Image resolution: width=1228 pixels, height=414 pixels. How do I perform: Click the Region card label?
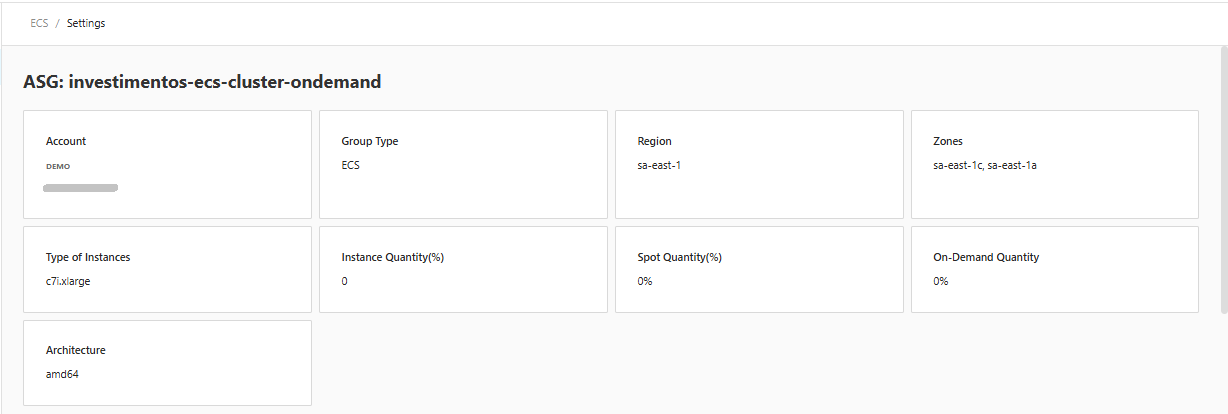click(654, 141)
